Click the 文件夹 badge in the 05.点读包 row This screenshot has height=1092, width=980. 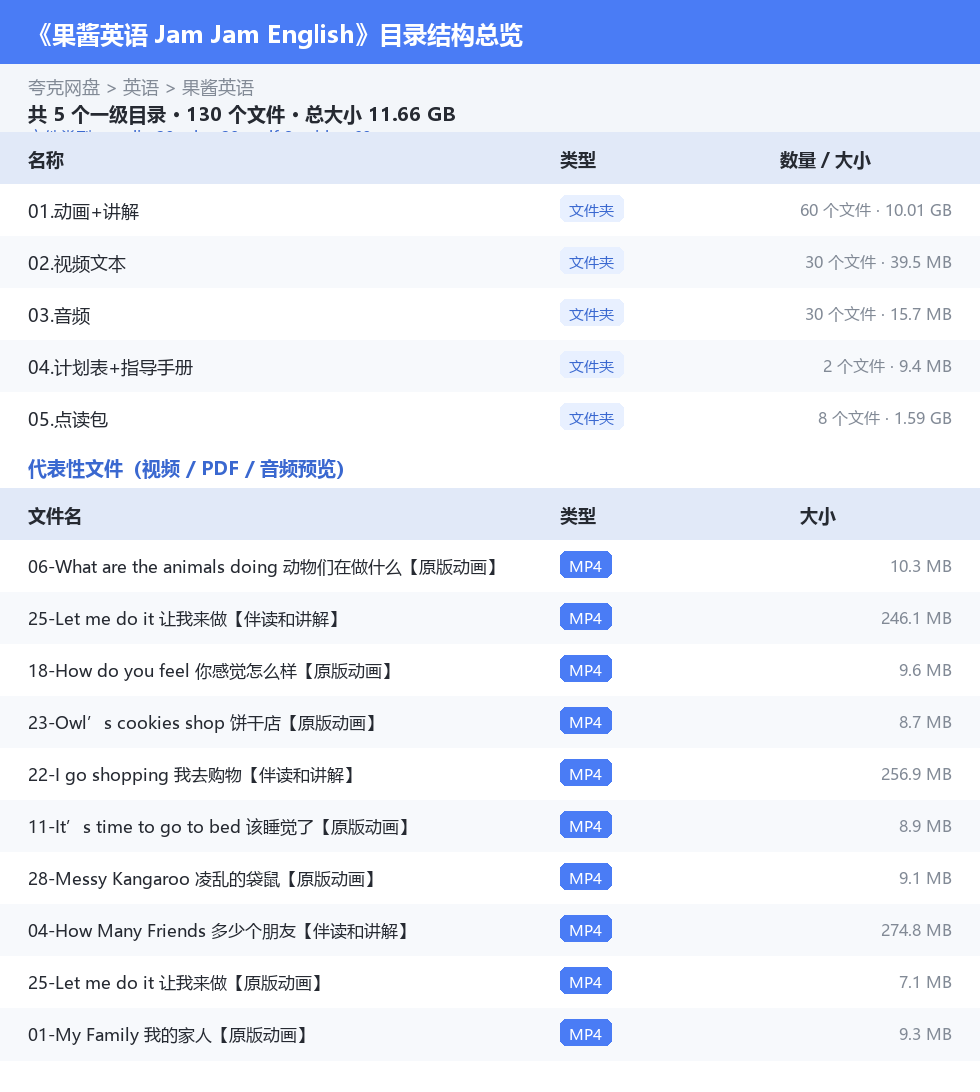coord(591,418)
